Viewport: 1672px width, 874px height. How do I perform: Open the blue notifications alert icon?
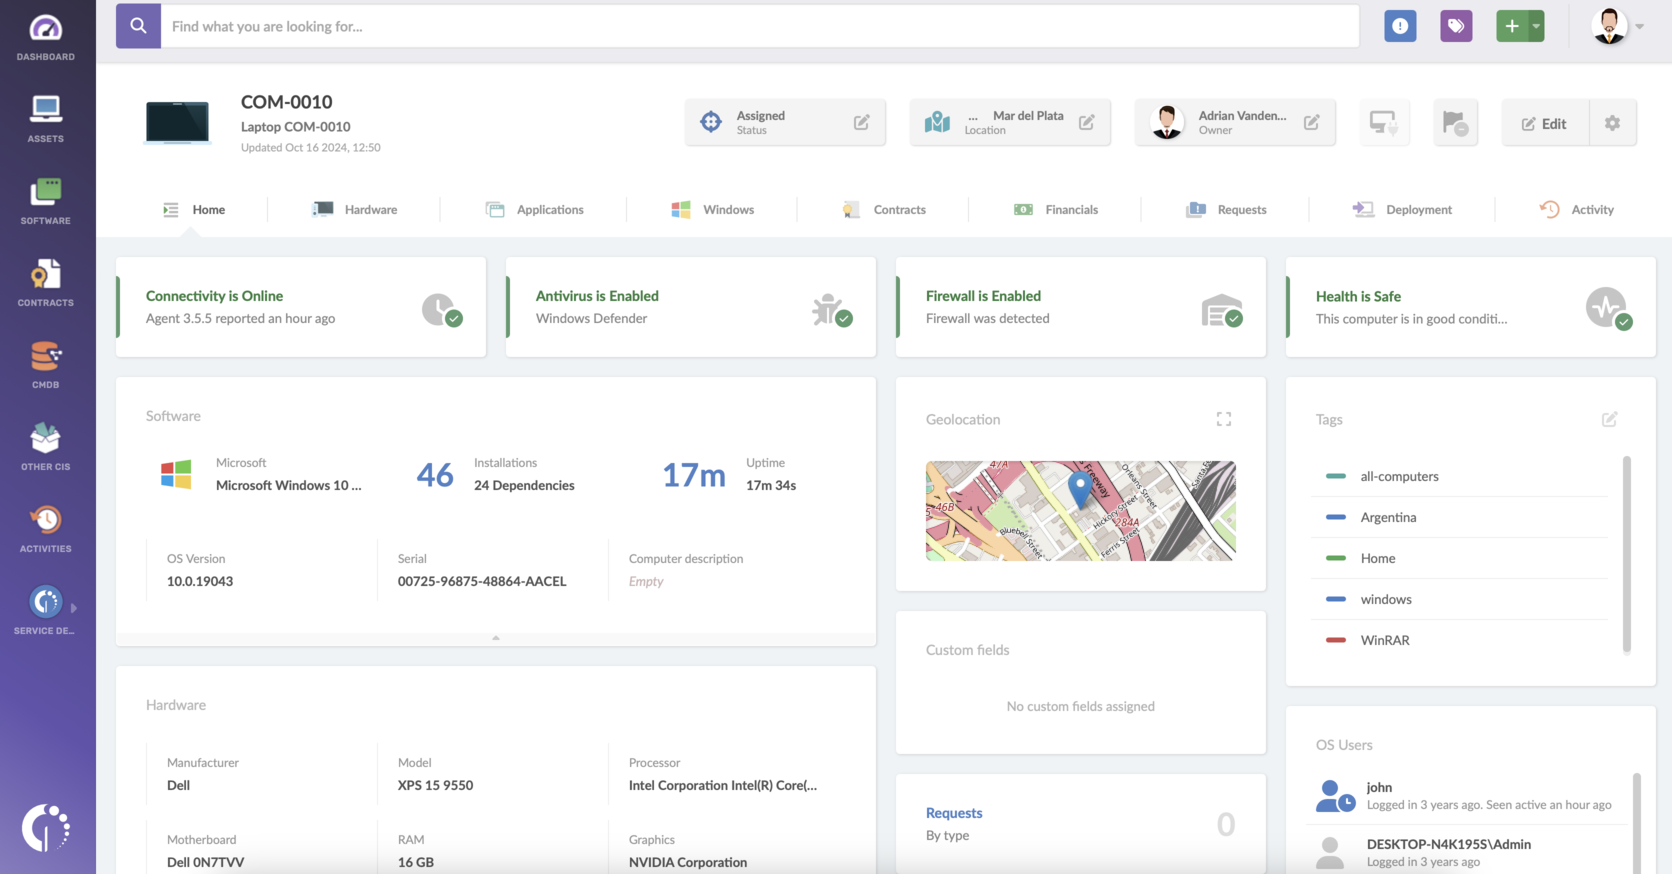pos(1400,26)
